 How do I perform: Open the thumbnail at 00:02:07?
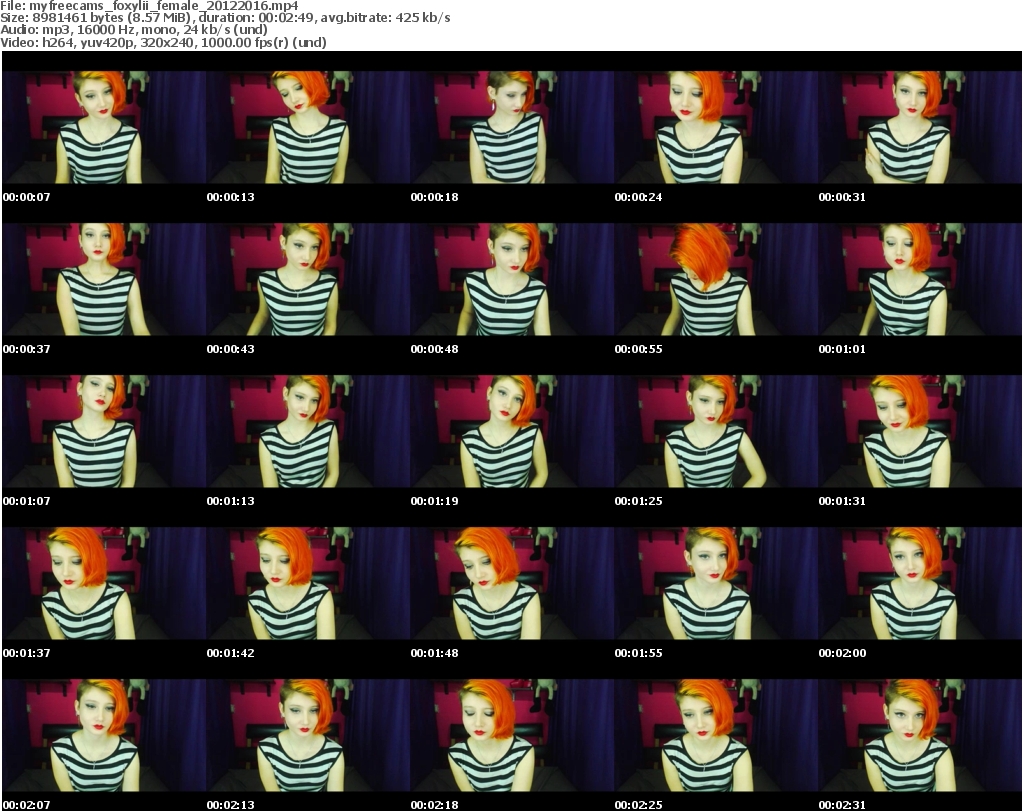[x=104, y=736]
